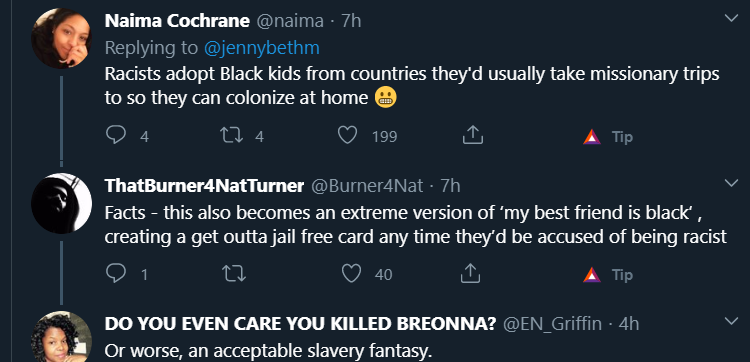This screenshot has height=362, width=750.
Task: Open more options chevron on Naima's tweet
Action: pos(731,19)
